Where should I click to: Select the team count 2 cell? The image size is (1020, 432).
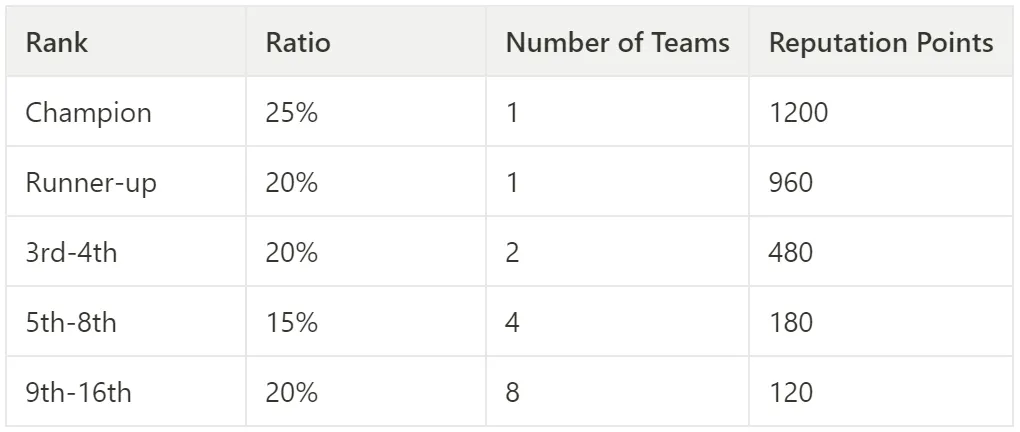pos(617,251)
